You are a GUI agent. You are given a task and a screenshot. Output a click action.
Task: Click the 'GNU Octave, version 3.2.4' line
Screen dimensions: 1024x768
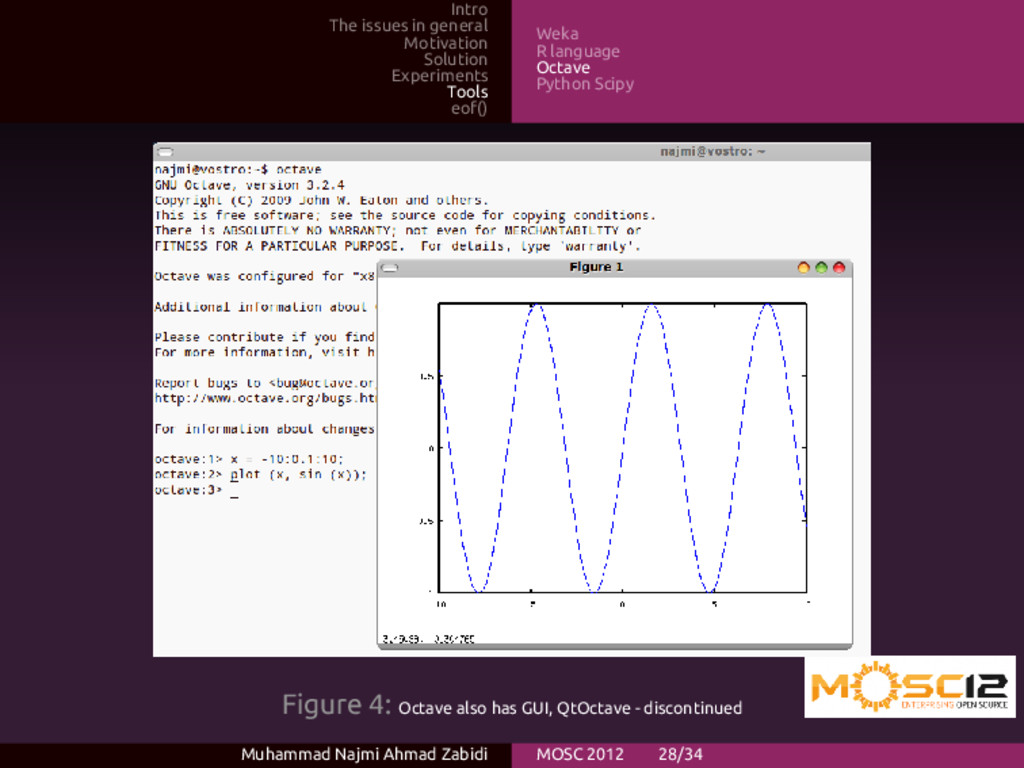249,185
